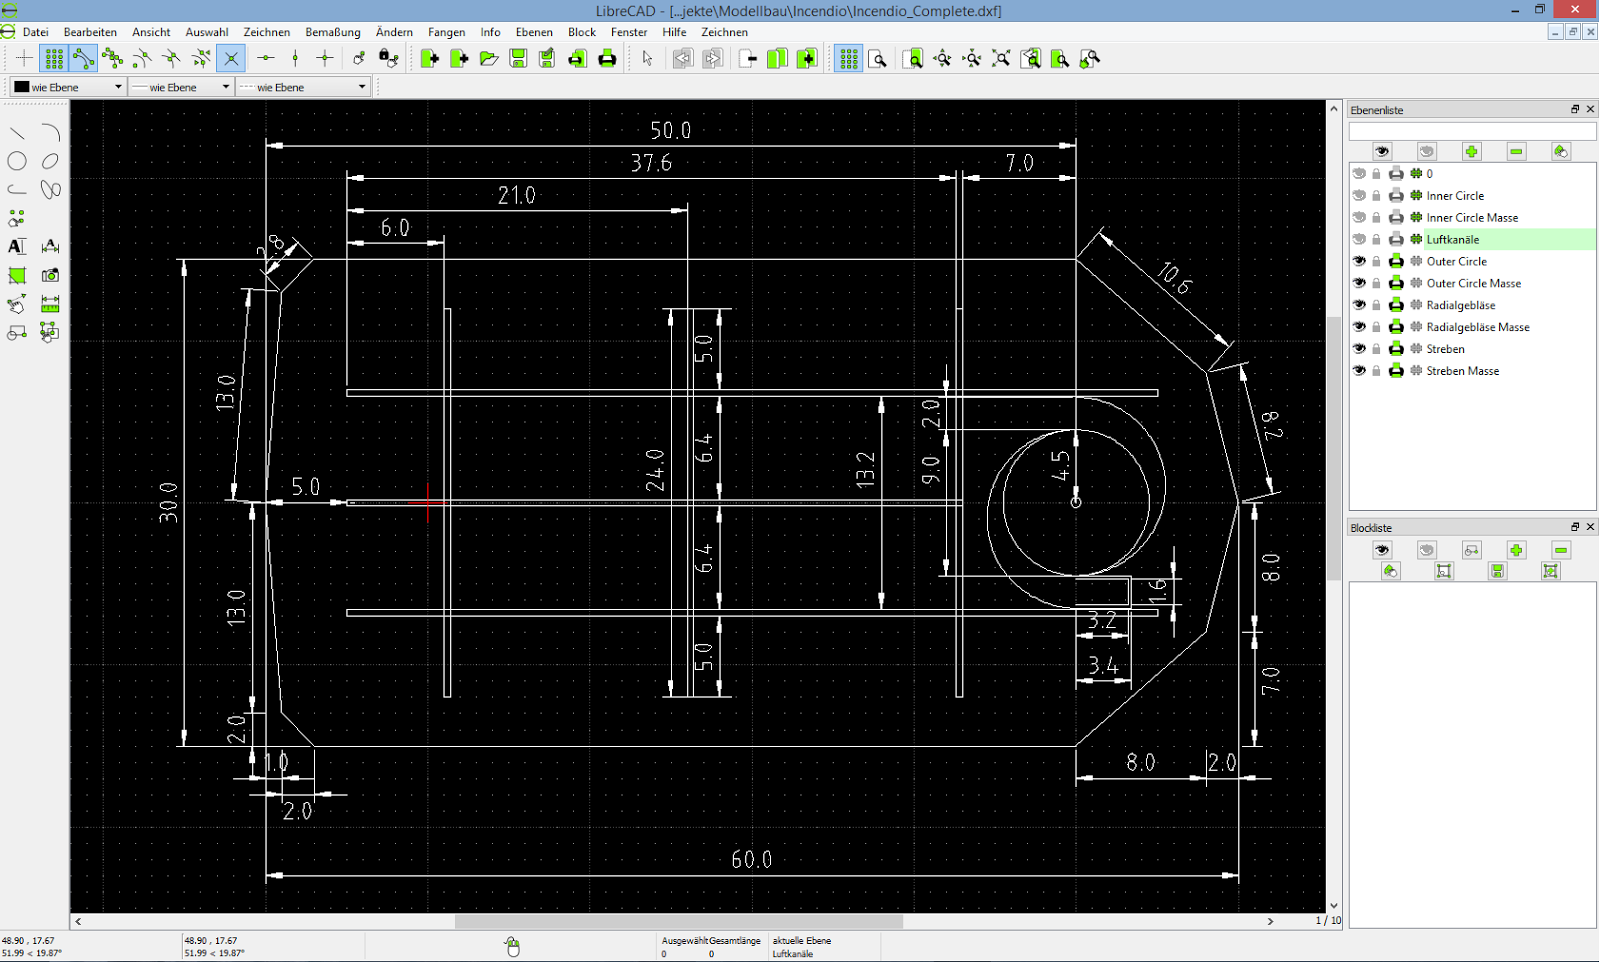Click the Zoom Previous view icon
Image resolution: width=1600 pixels, height=962 pixels.
click(x=1031, y=59)
